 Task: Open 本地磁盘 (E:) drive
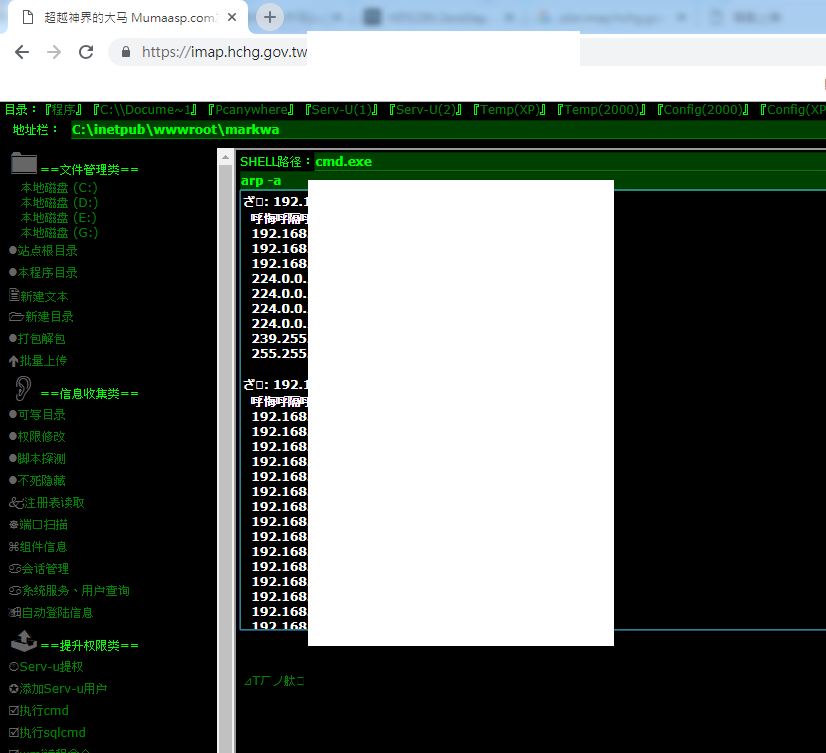tap(59, 218)
